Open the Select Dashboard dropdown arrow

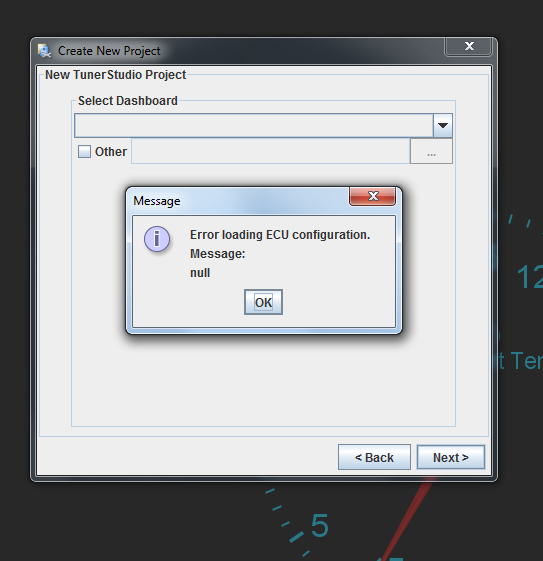(x=443, y=126)
